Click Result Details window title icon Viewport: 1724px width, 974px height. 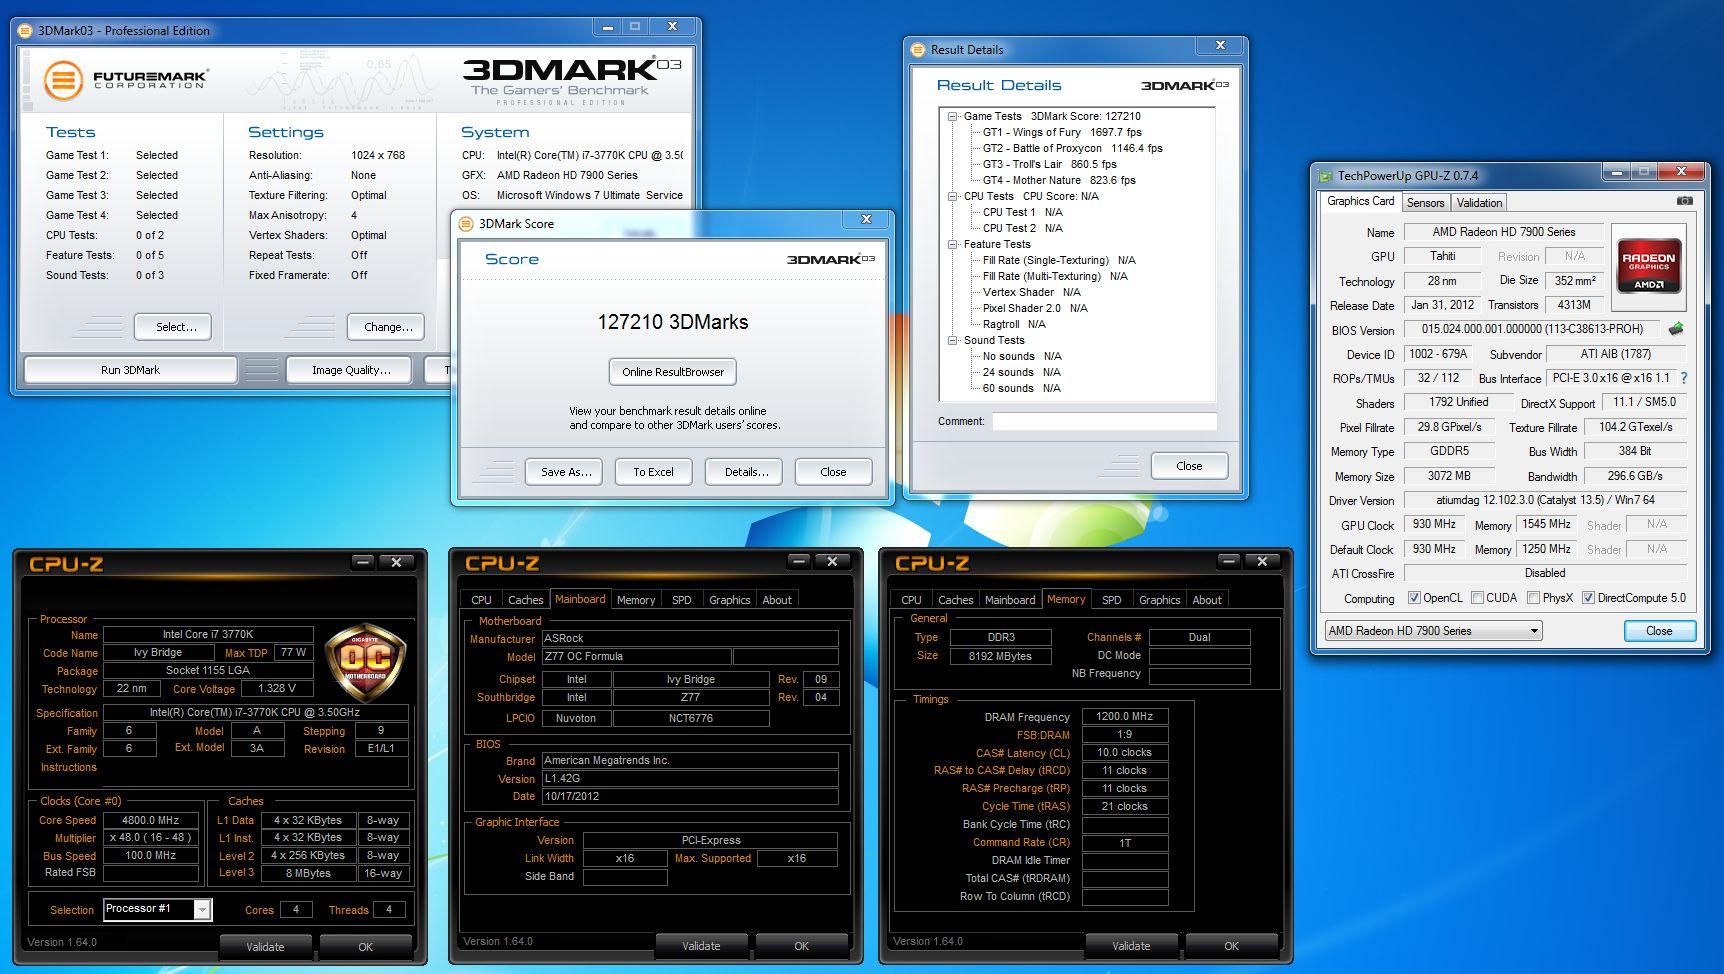918,49
